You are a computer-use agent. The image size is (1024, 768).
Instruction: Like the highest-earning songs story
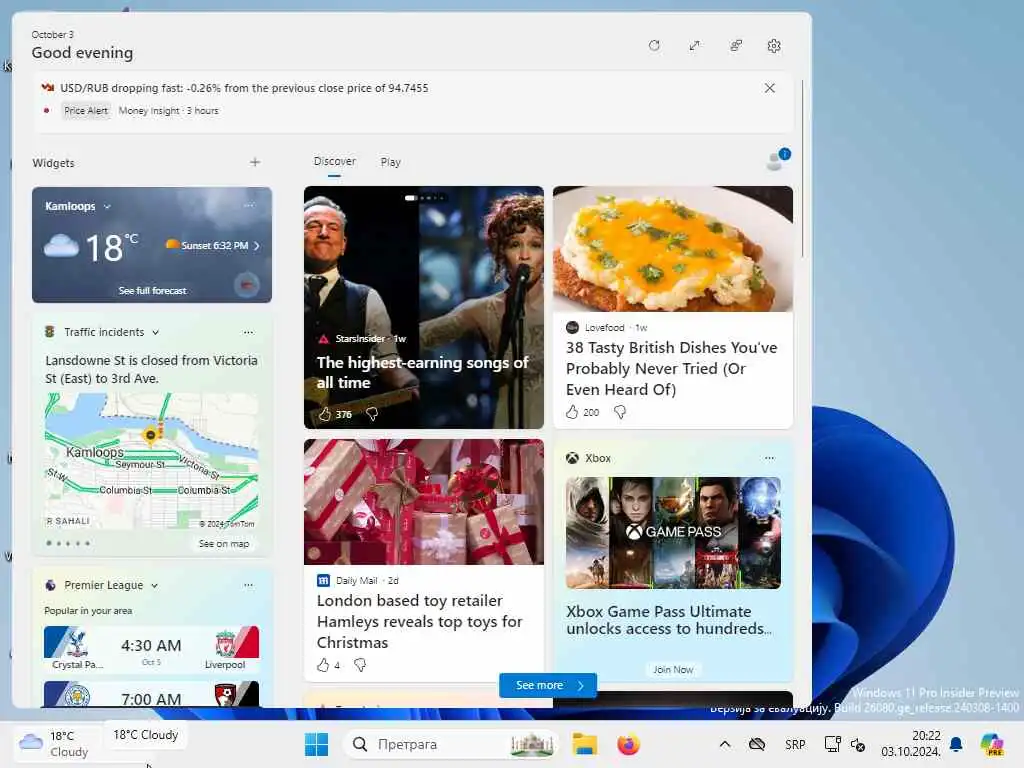(325, 414)
